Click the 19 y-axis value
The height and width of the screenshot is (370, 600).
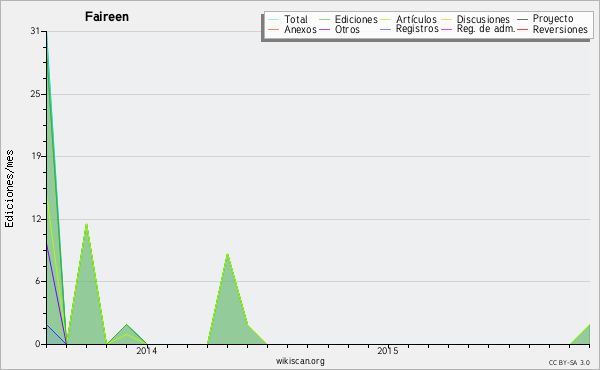coord(35,156)
